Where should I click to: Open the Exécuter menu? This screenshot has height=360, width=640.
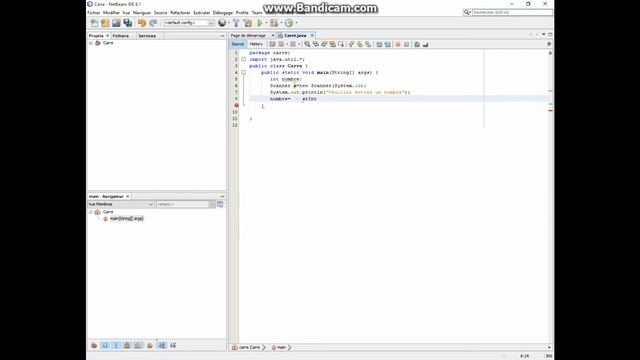pos(202,13)
